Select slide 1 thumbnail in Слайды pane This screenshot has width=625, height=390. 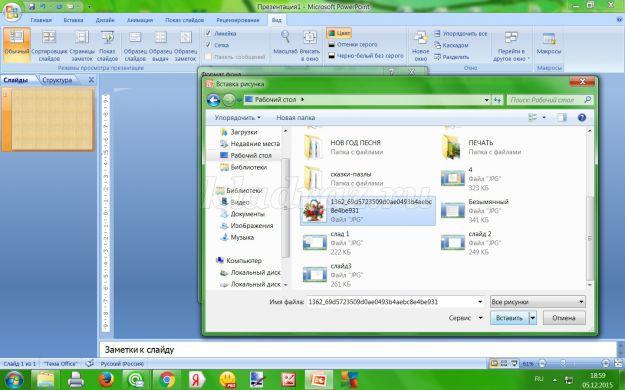pyautogui.click(x=52, y=119)
